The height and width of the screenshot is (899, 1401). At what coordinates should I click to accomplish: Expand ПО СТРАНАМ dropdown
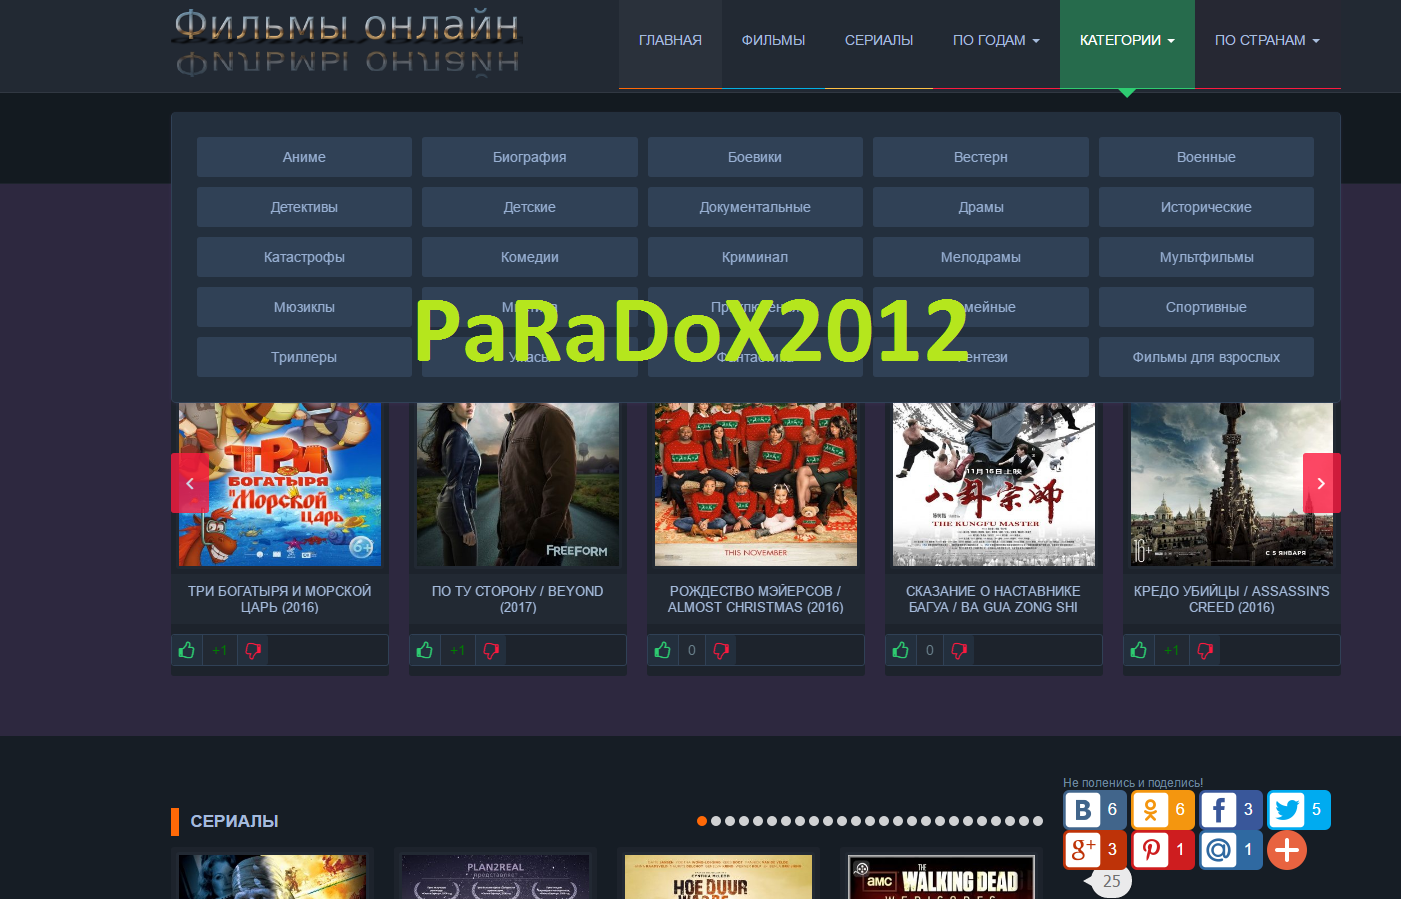[x=1268, y=44]
